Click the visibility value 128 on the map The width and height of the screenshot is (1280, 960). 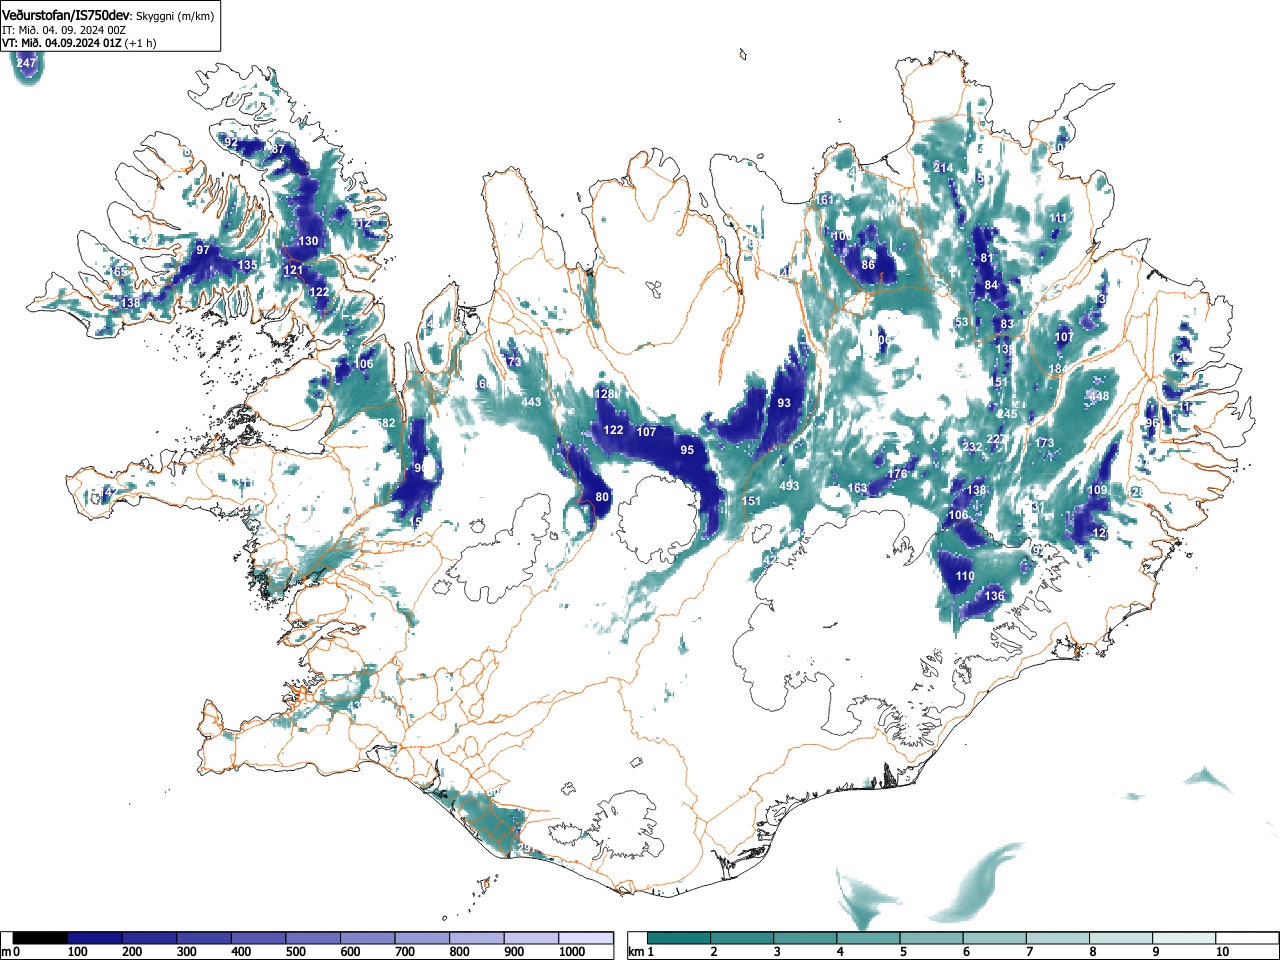tap(605, 394)
